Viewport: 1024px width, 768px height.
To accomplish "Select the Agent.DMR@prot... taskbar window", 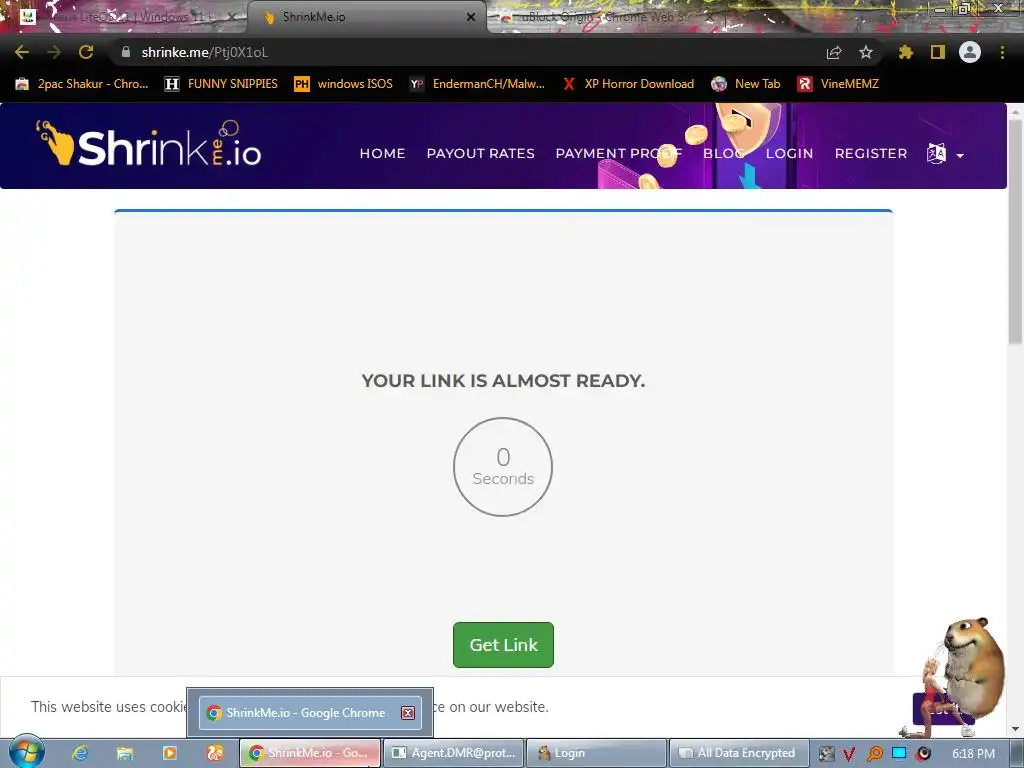I will (453, 753).
